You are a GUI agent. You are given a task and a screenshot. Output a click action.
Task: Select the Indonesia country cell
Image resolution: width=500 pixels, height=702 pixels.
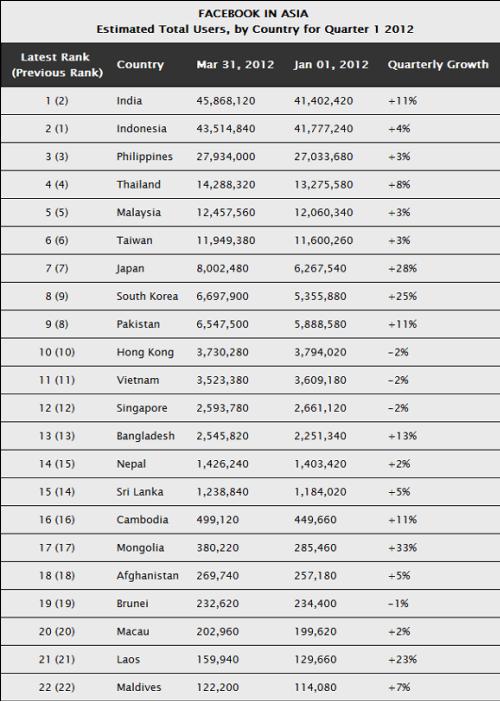coord(141,128)
